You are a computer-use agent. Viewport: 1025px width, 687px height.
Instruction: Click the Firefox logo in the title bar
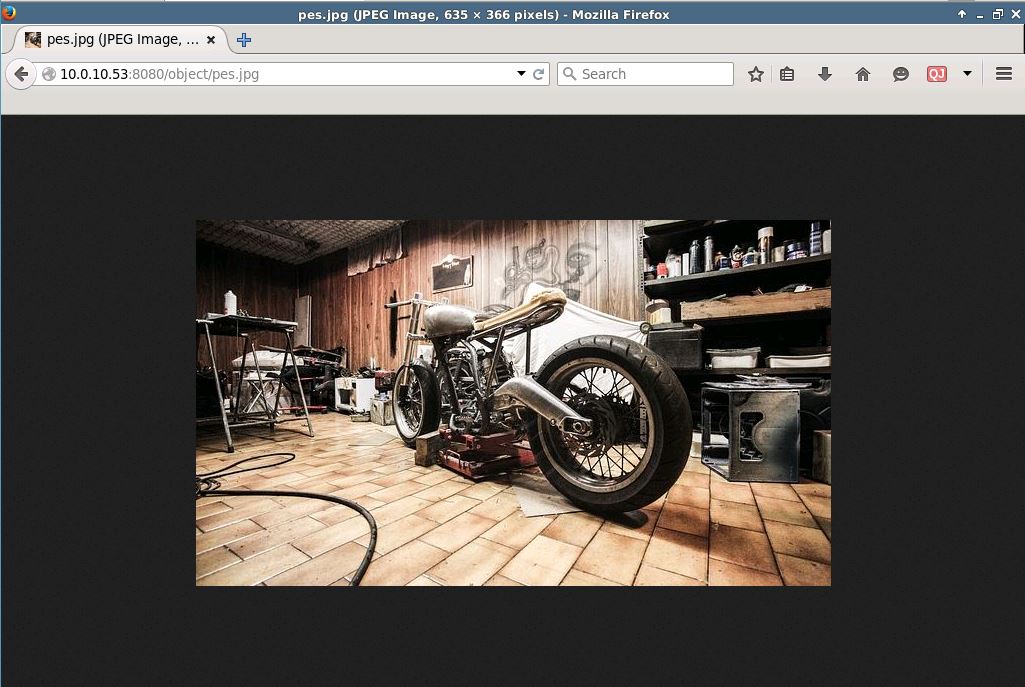8,12
